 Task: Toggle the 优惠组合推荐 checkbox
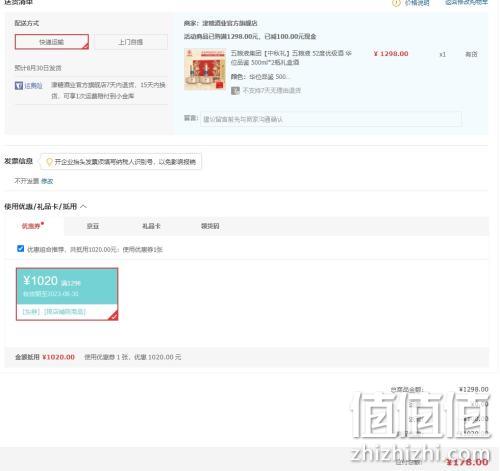pos(20,248)
